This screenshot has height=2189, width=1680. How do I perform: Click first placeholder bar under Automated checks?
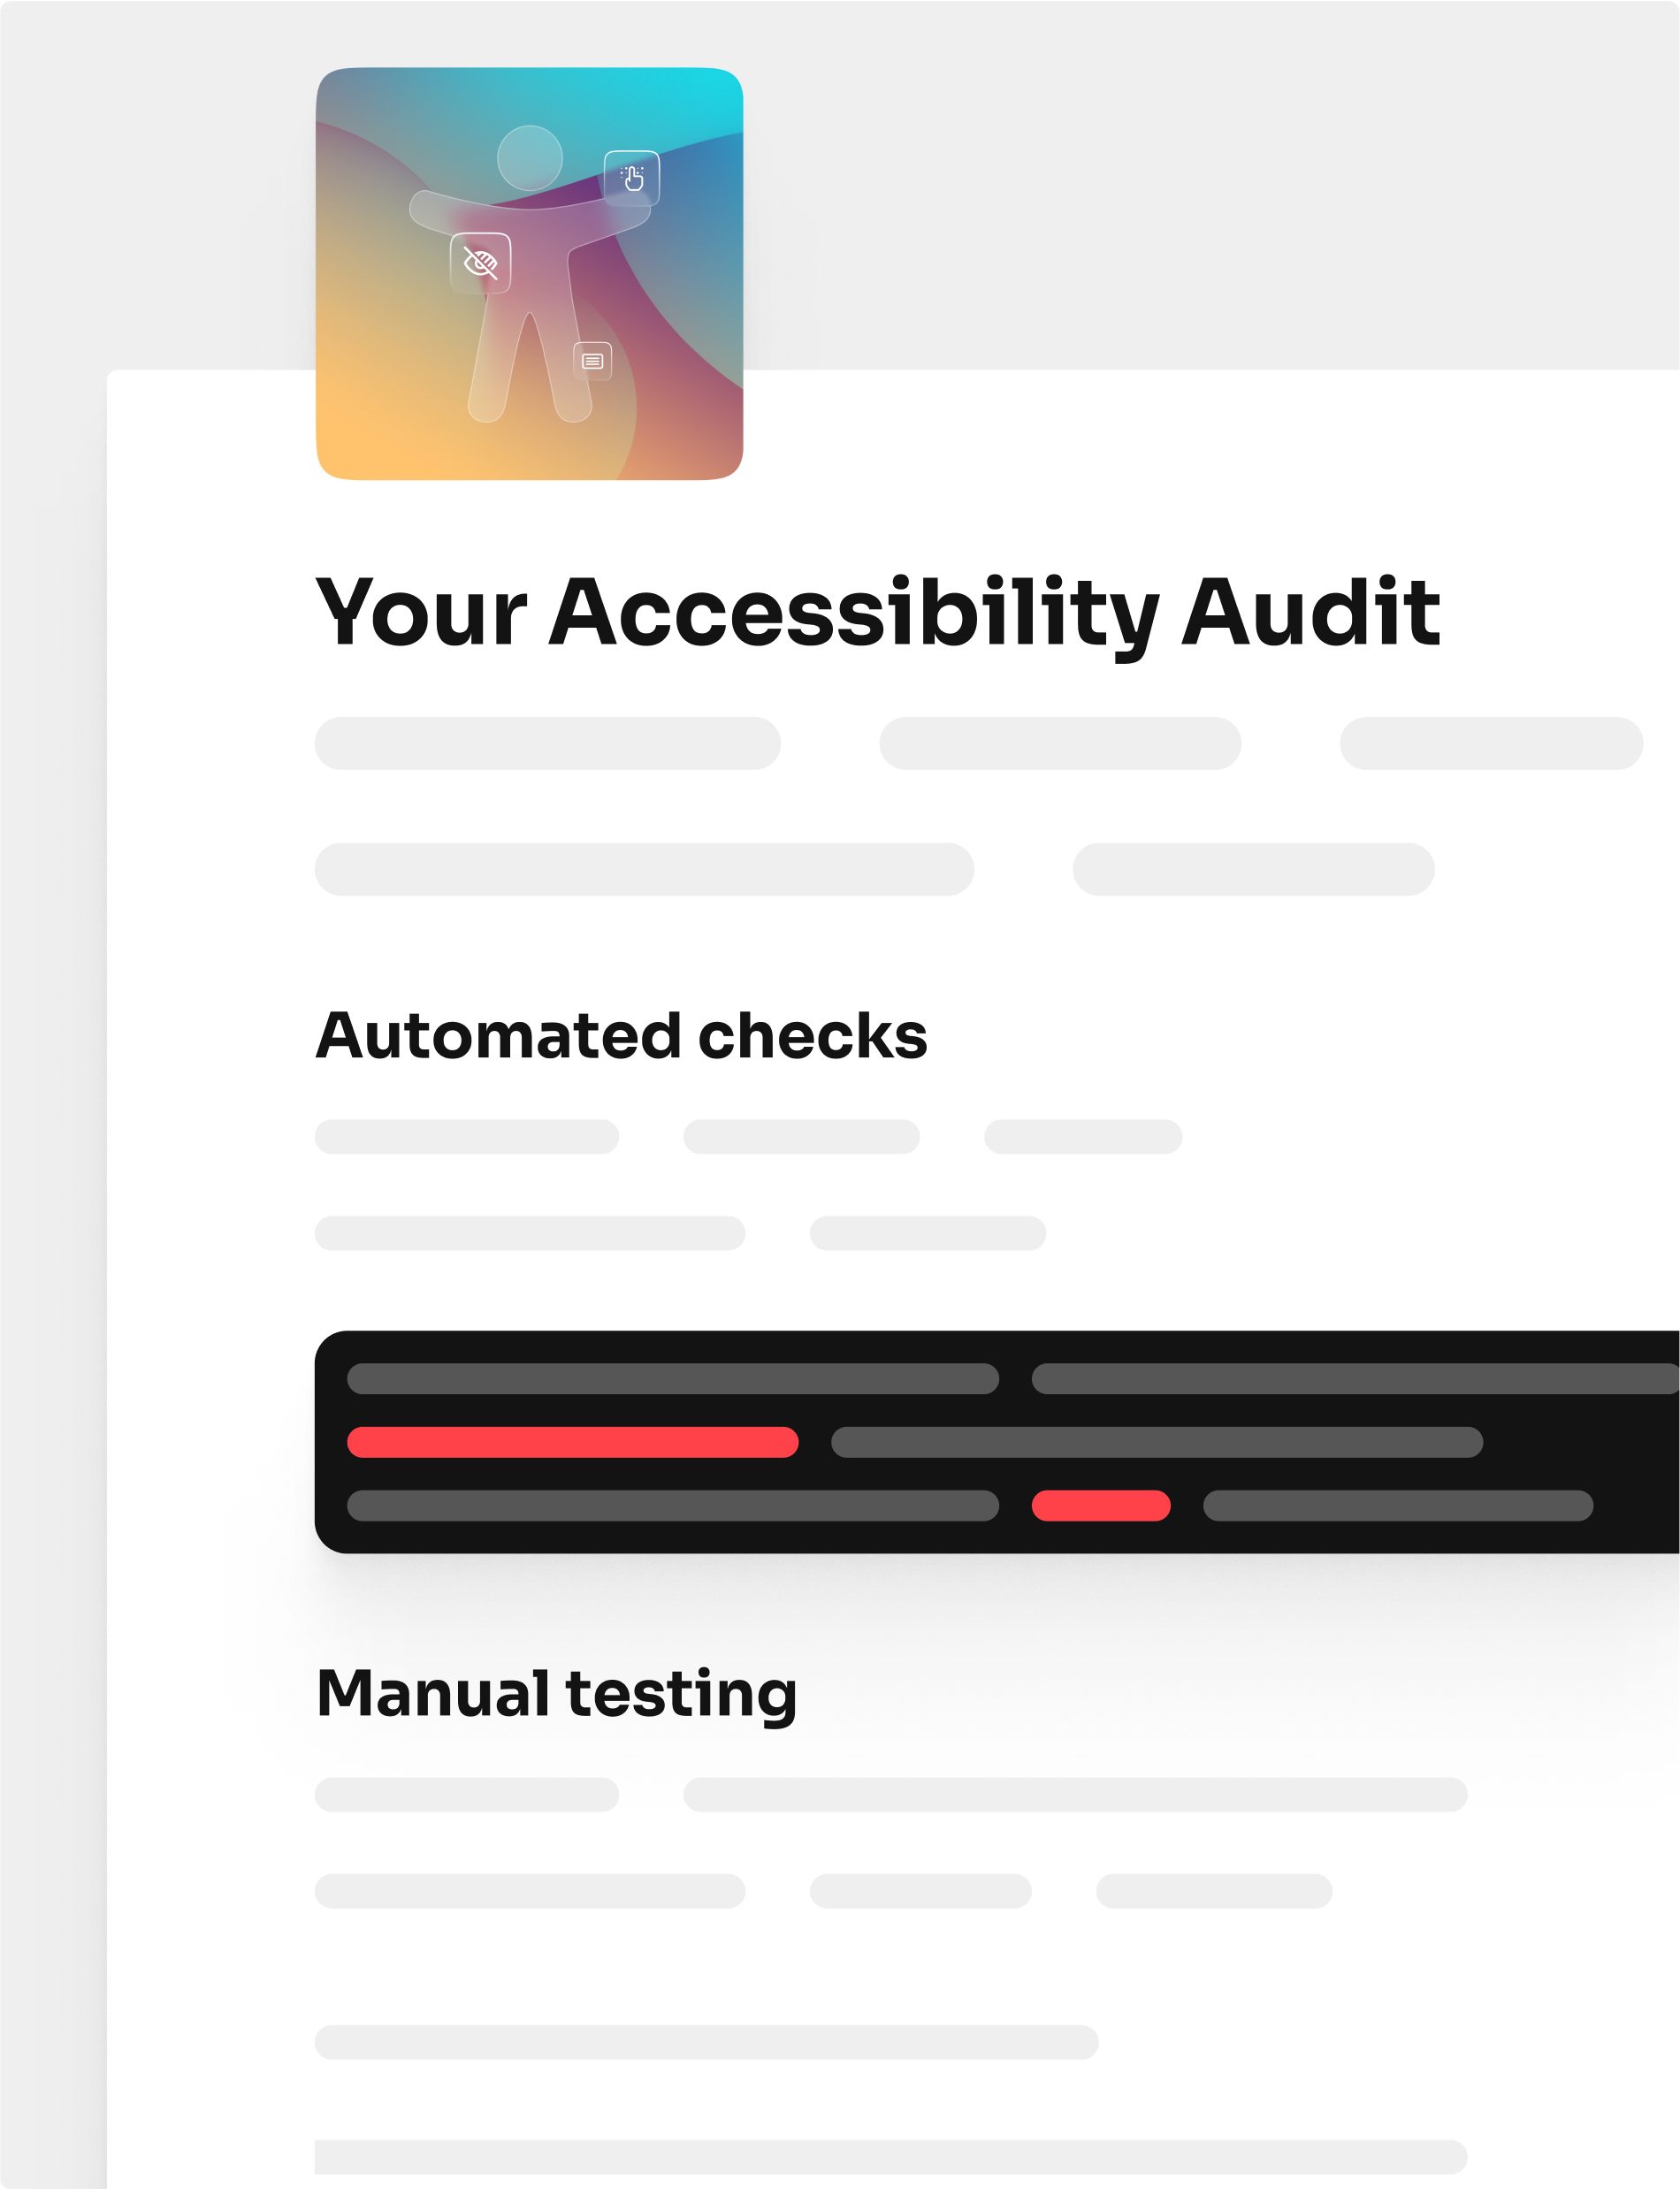[x=466, y=1136]
